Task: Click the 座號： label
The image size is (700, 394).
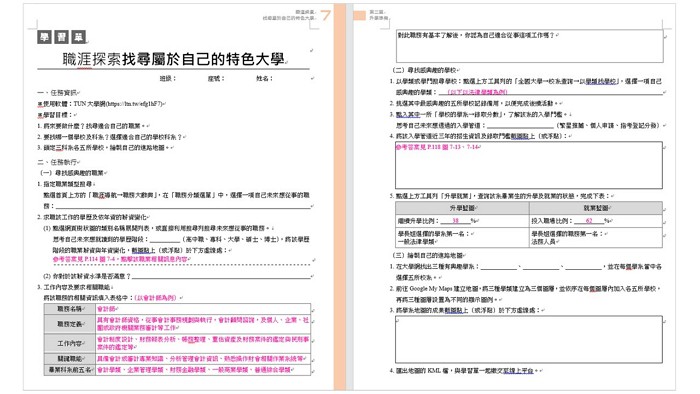Action: tap(216, 79)
